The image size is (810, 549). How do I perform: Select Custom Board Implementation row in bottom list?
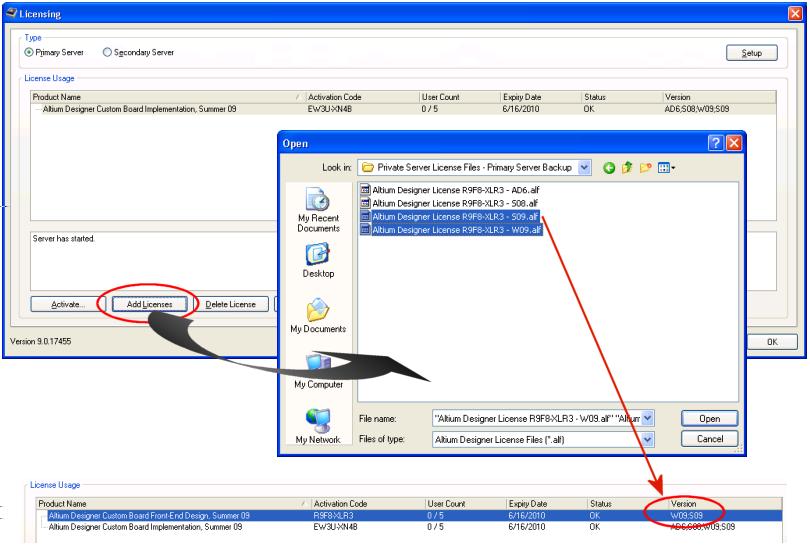click(x=414, y=527)
